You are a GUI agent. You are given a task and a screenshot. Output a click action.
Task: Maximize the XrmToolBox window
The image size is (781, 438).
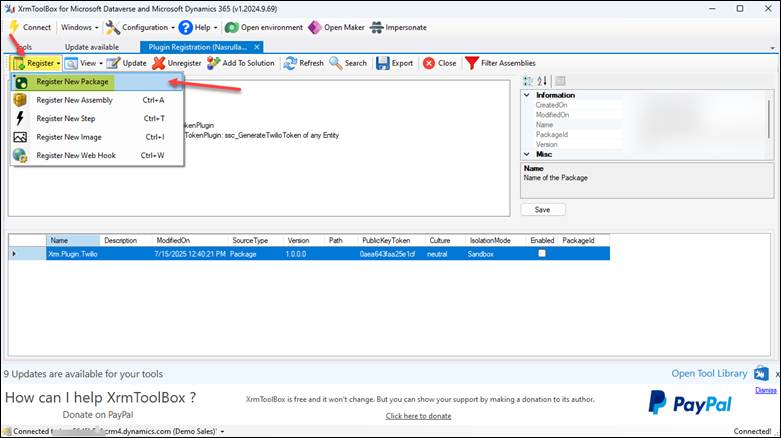(740, 8)
